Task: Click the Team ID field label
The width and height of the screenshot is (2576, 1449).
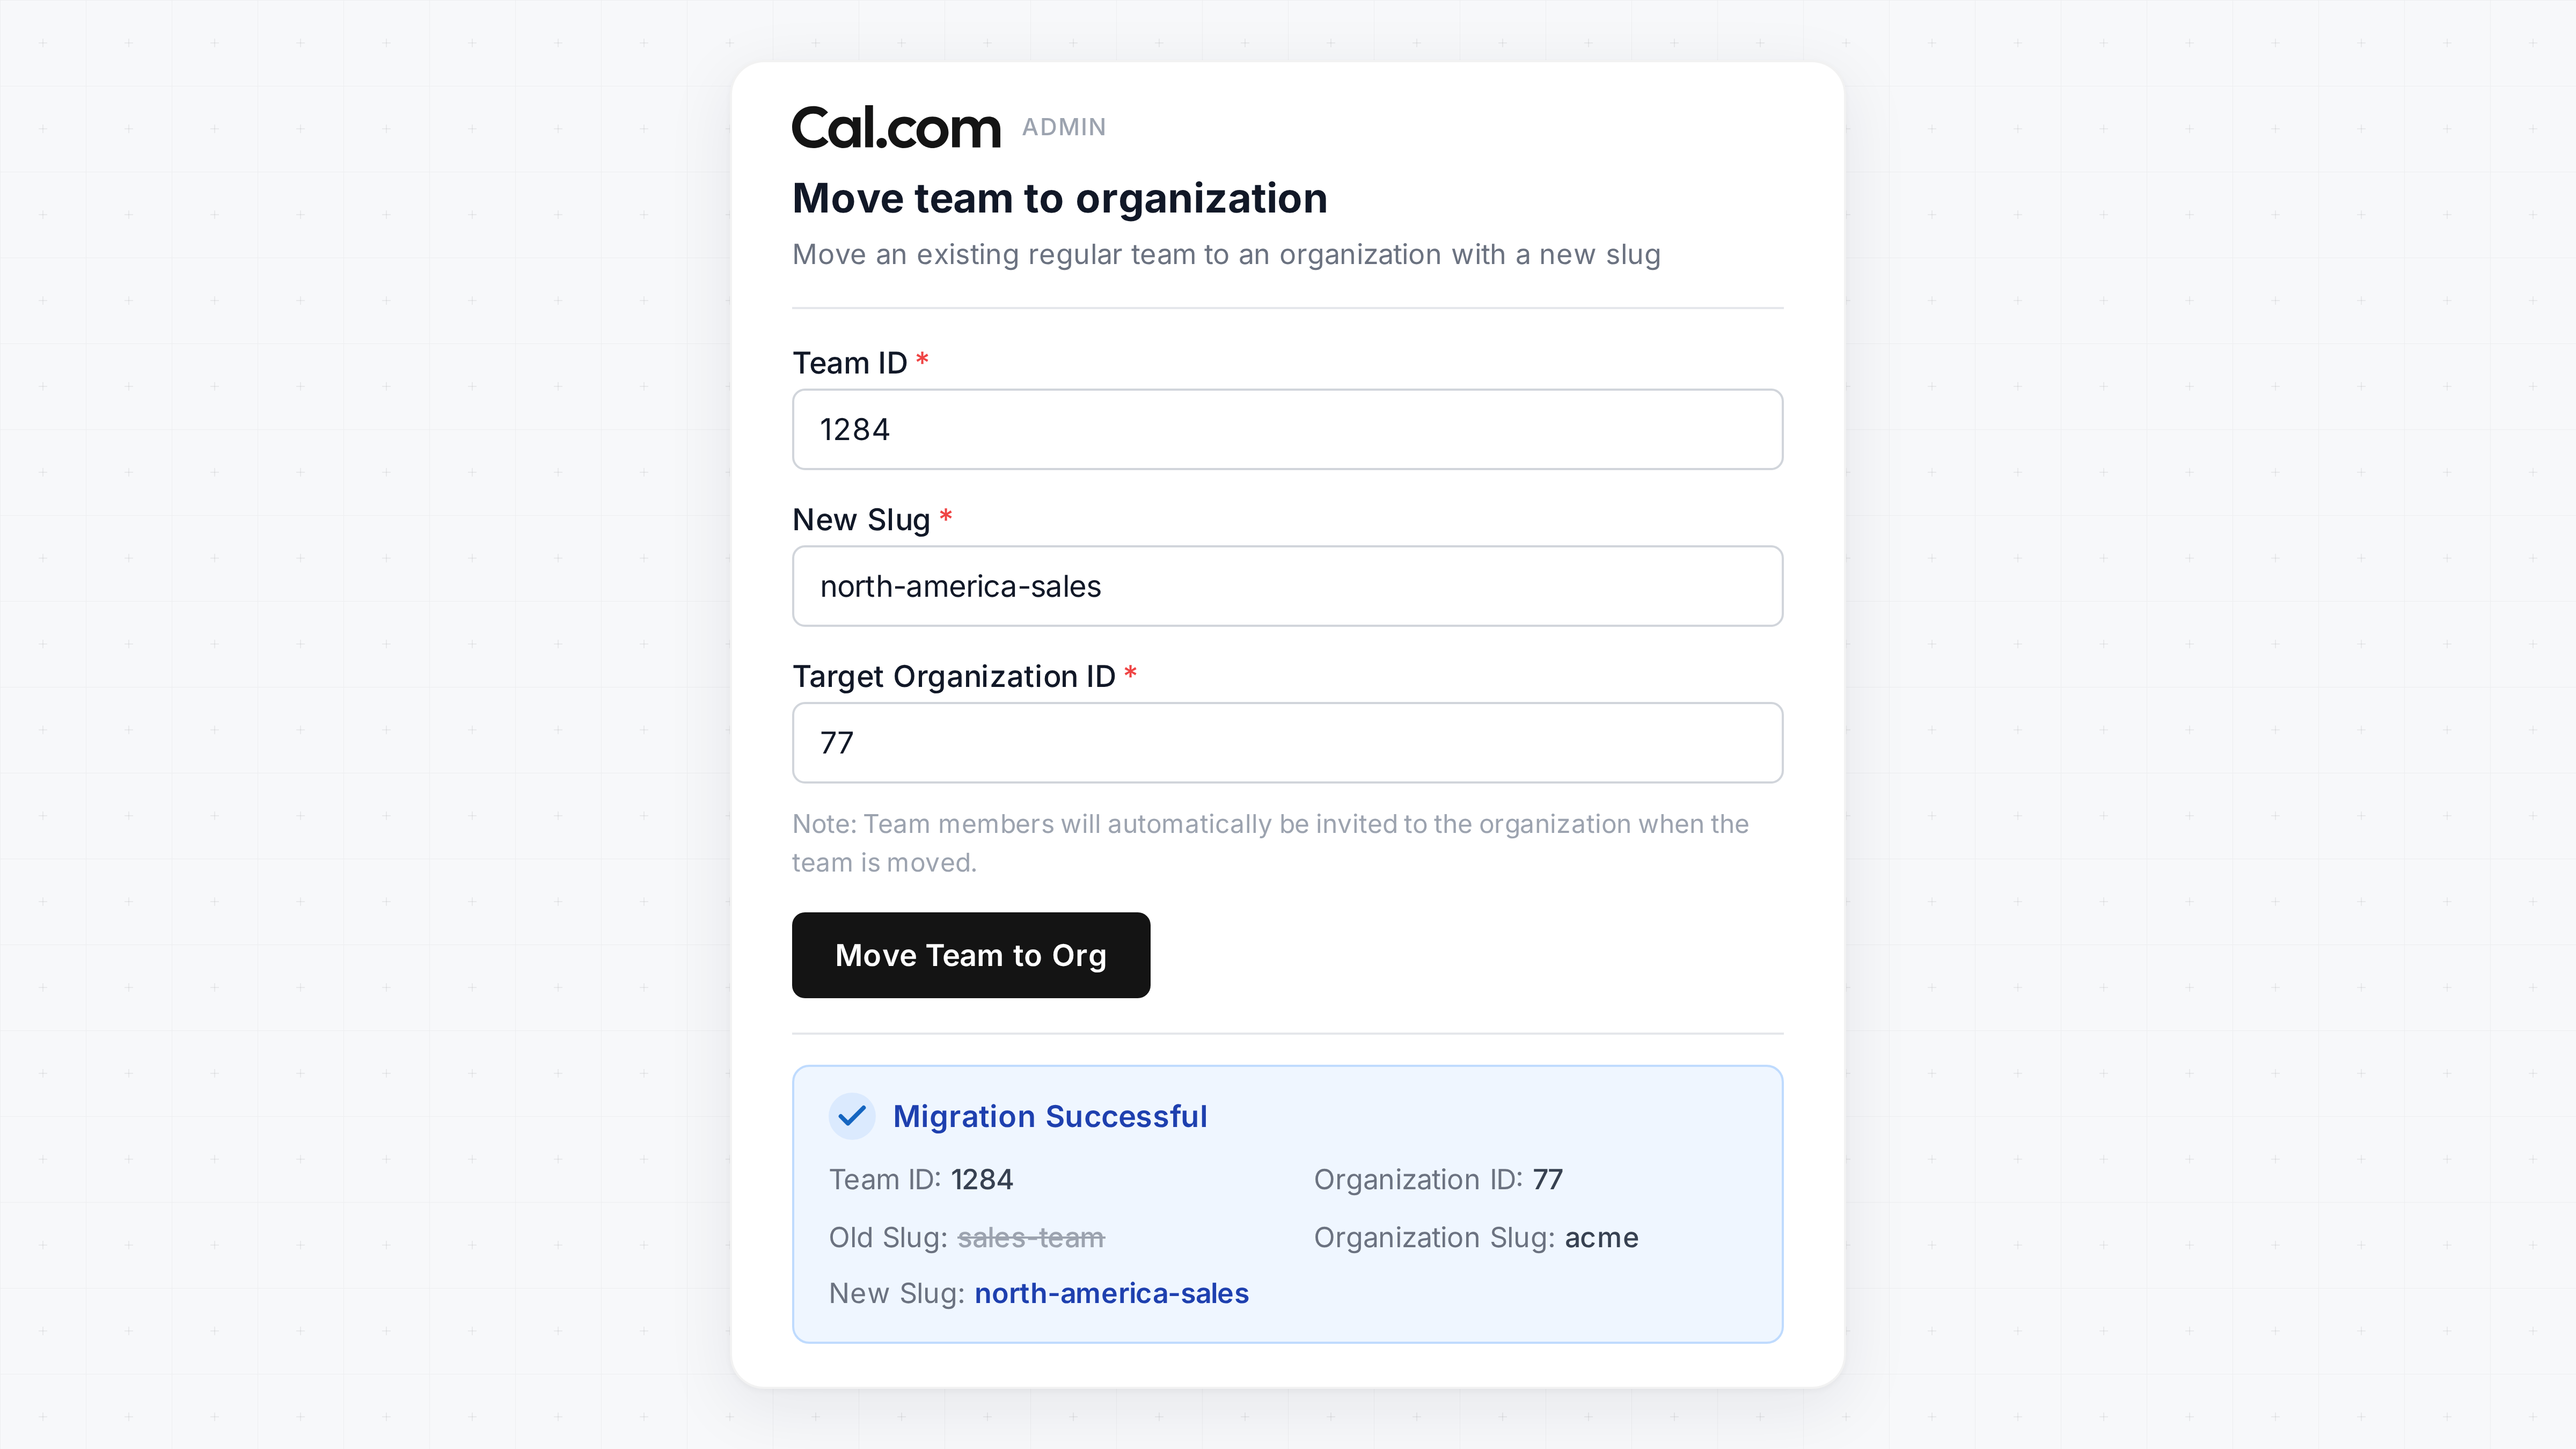Action: point(849,363)
